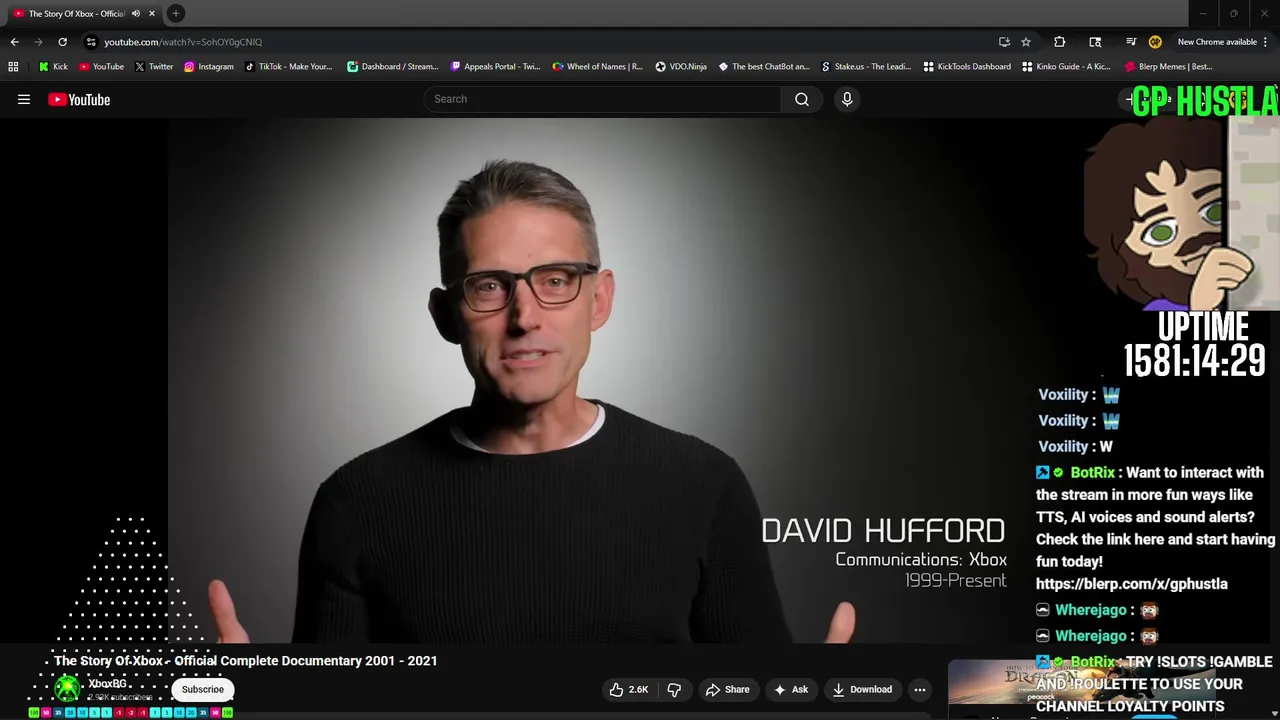1280x720 pixels.
Task: Click the XboxBG channel name
Action: pos(108,684)
